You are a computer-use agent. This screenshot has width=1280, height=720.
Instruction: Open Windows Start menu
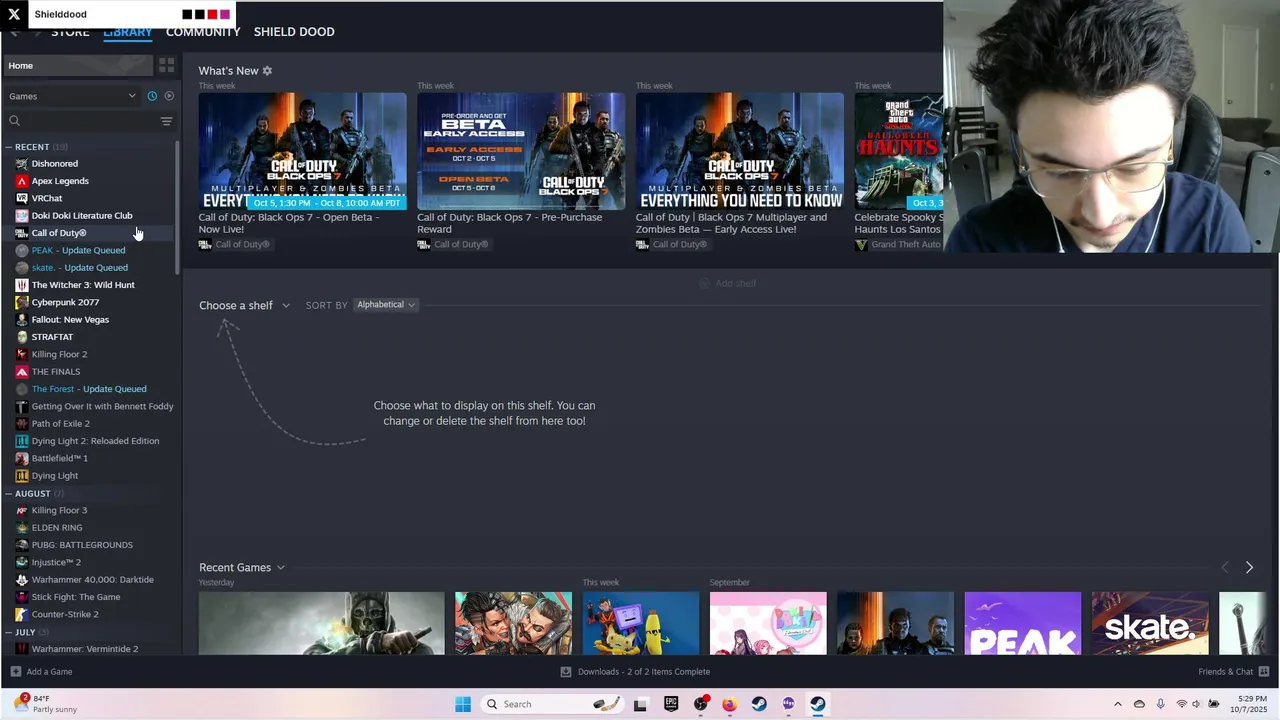(463, 704)
